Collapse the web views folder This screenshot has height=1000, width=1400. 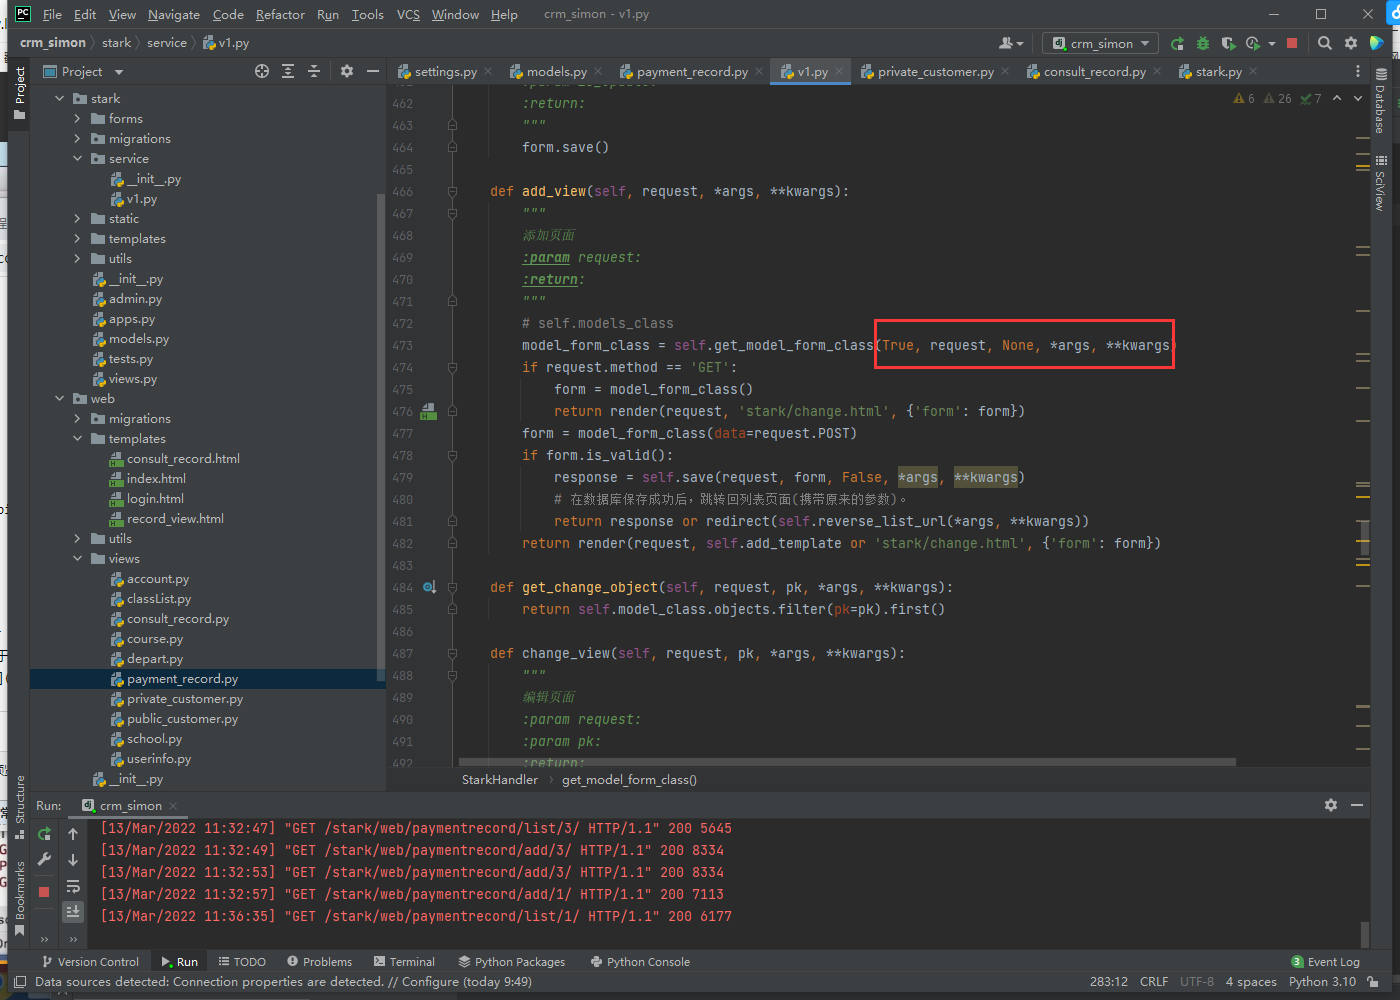click(x=78, y=558)
